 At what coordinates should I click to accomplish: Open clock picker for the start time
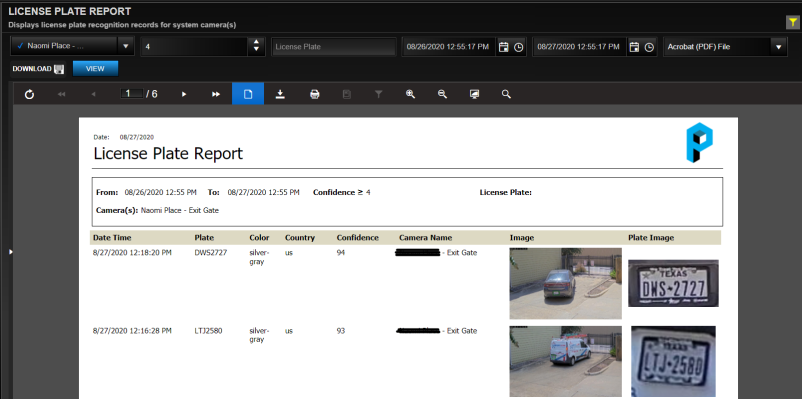point(519,47)
